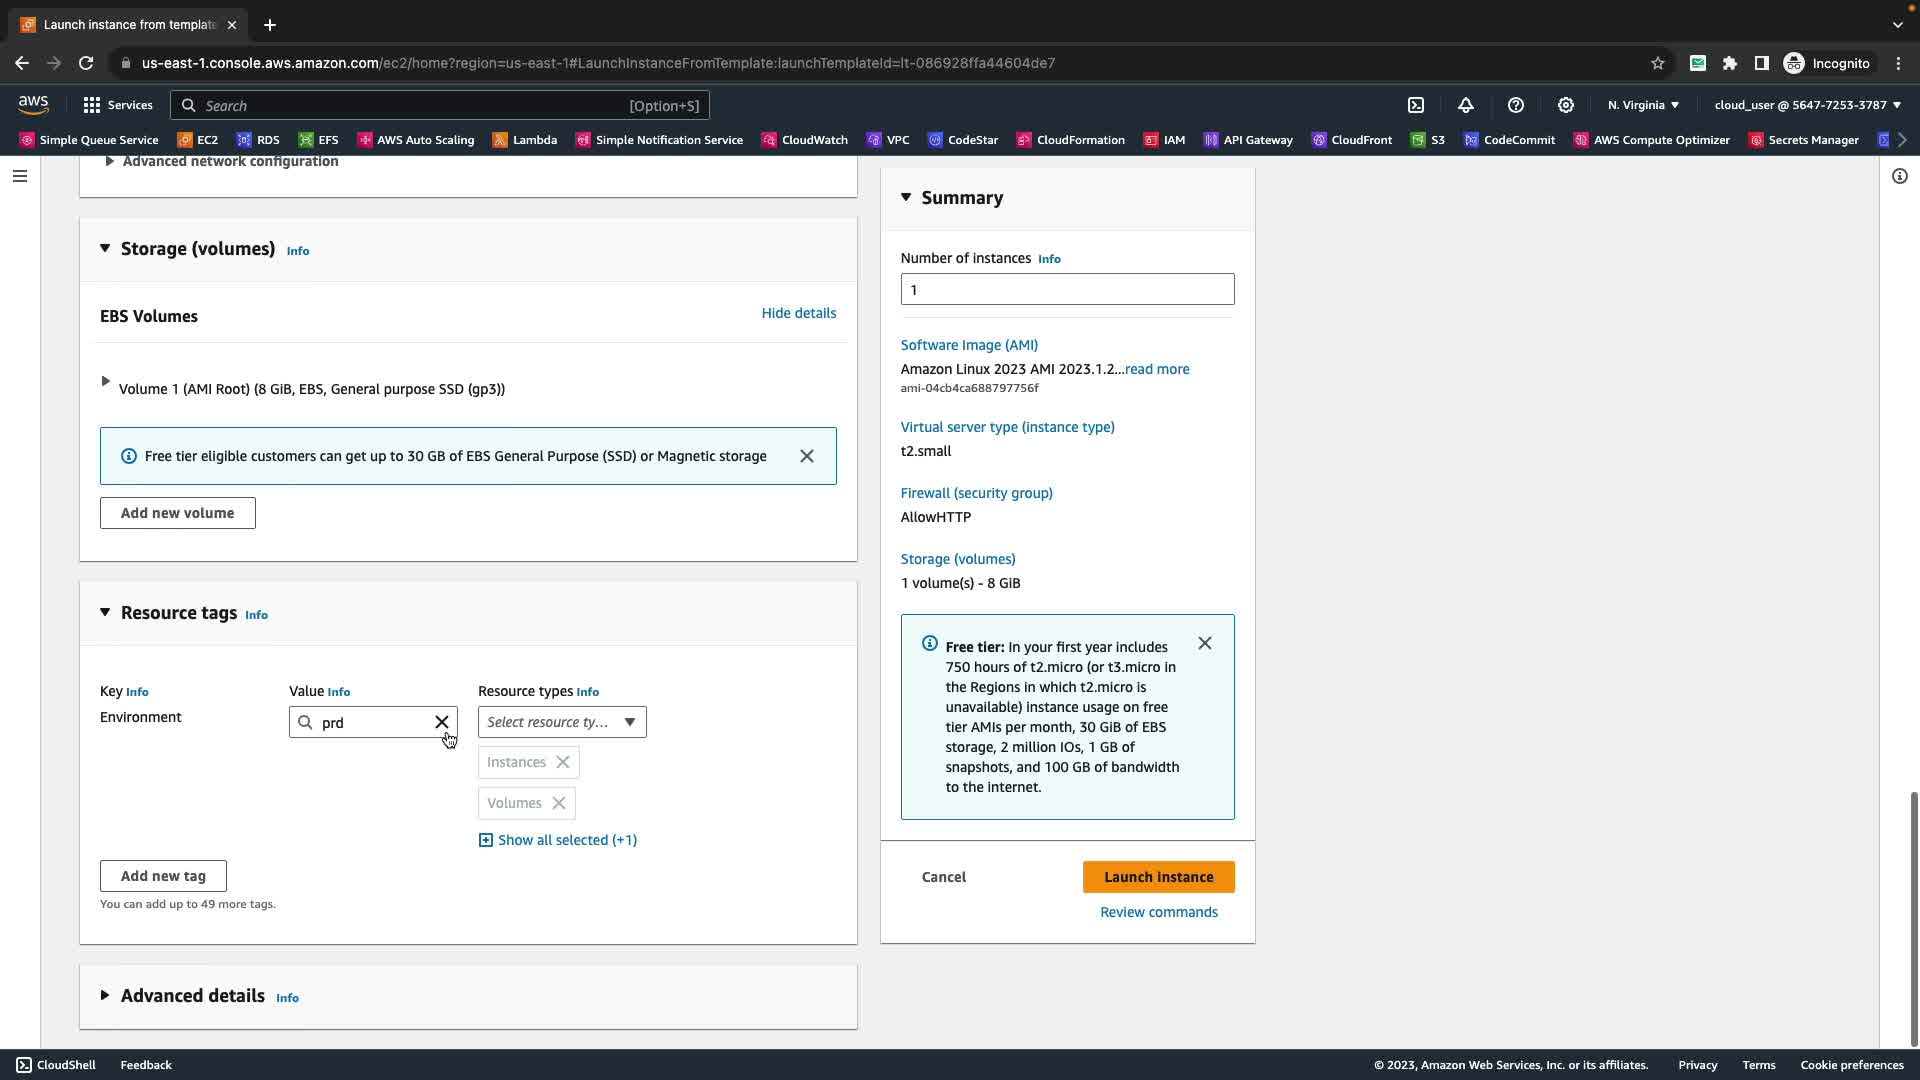The image size is (1920, 1080).
Task: Open the AWS support help icon
Action: [x=1516, y=105]
